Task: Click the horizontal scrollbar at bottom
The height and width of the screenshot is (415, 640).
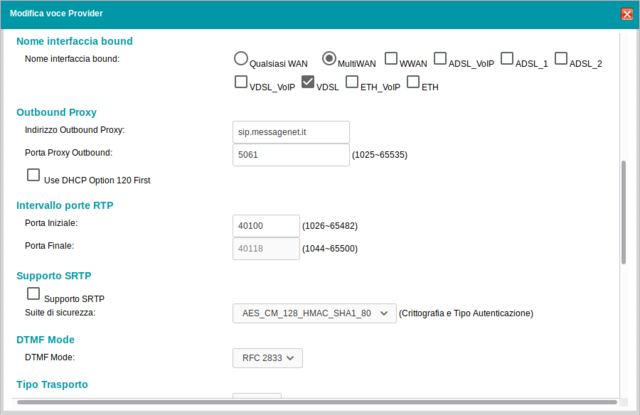Action: pos(317,402)
